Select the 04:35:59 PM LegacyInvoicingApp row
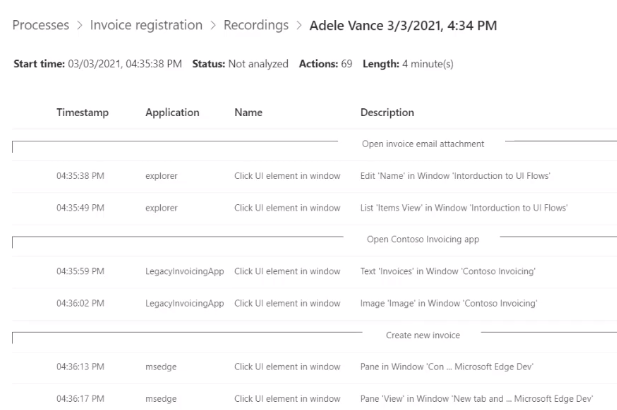This screenshot has height=410, width=617. [314, 271]
